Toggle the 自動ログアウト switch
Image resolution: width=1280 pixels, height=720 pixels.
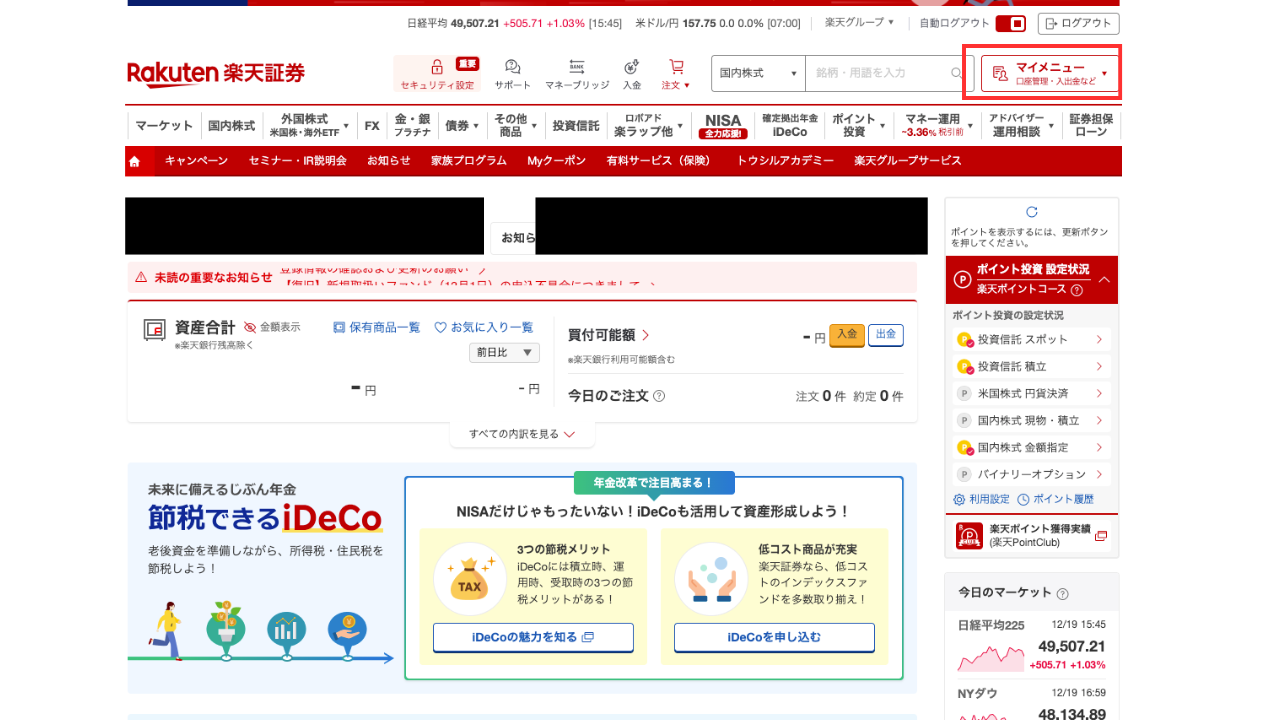1011,23
